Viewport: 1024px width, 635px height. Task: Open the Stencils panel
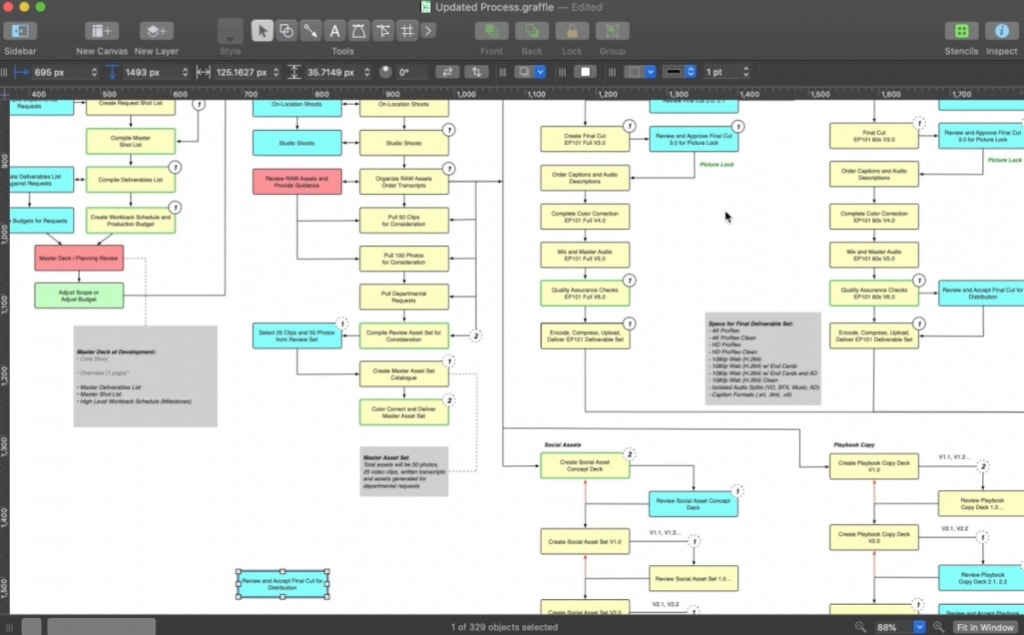[x=961, y=31]
